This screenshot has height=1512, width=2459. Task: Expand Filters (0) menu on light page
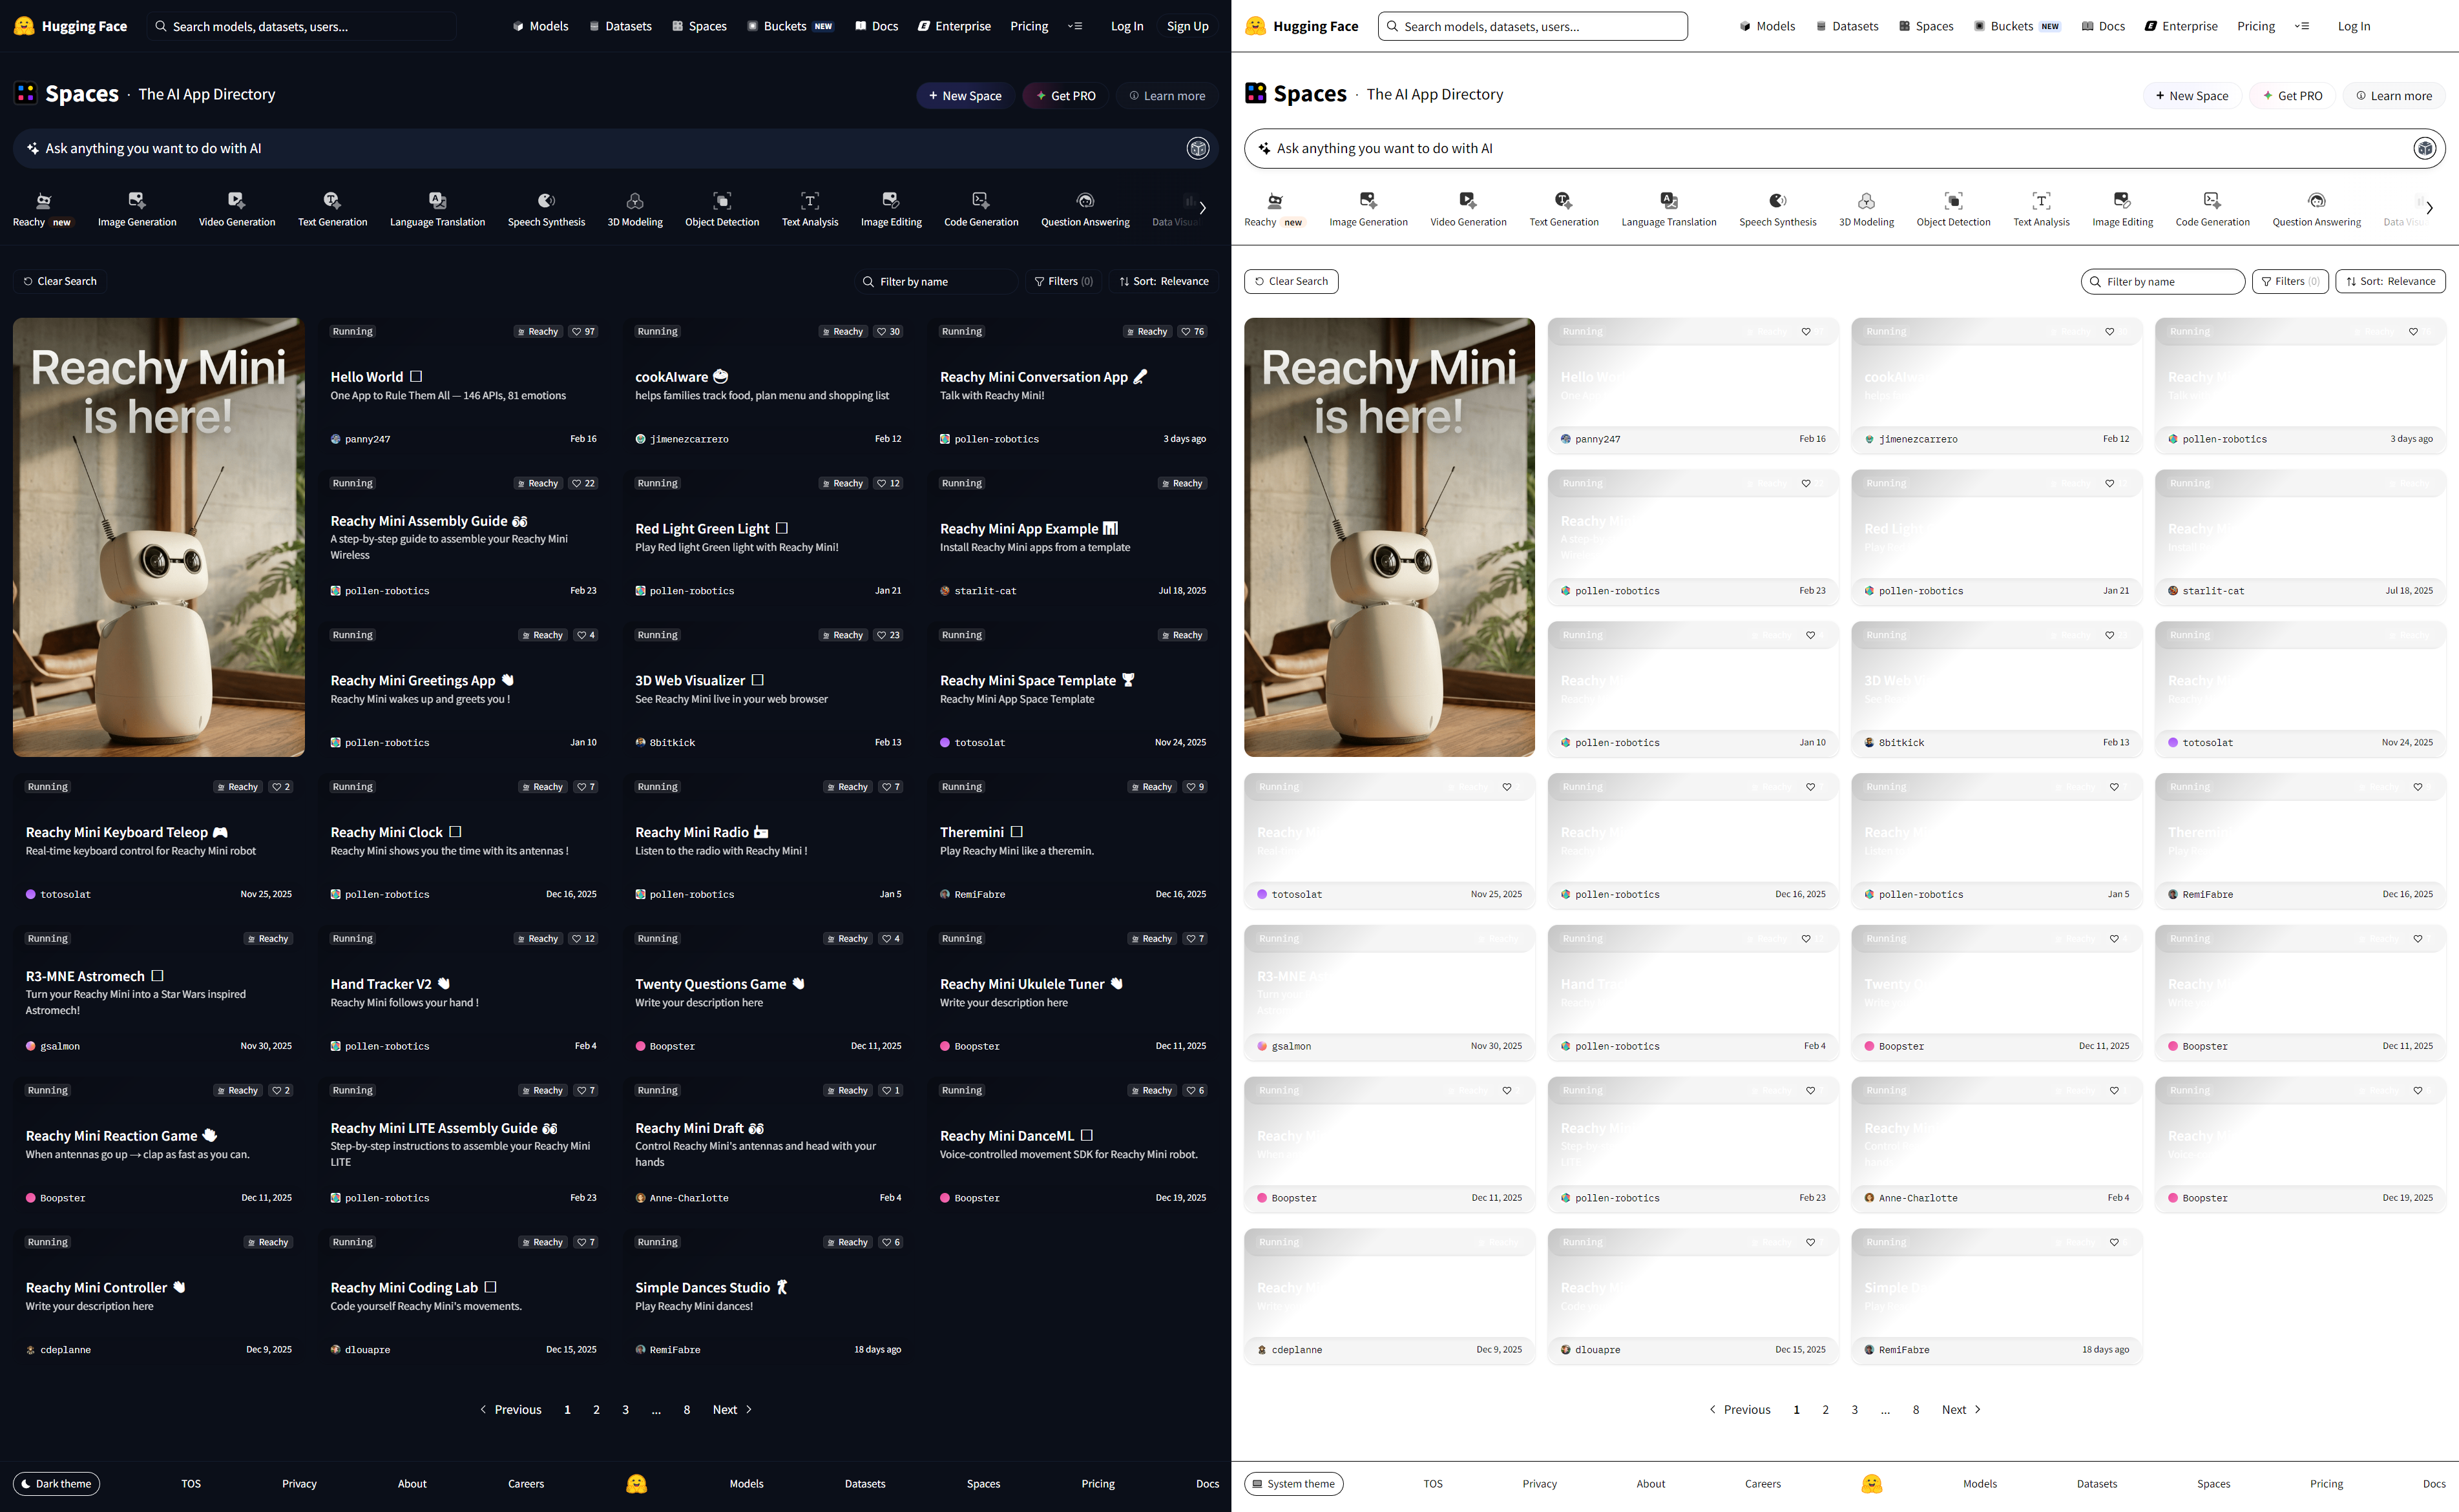click(x=2290, y=282)
